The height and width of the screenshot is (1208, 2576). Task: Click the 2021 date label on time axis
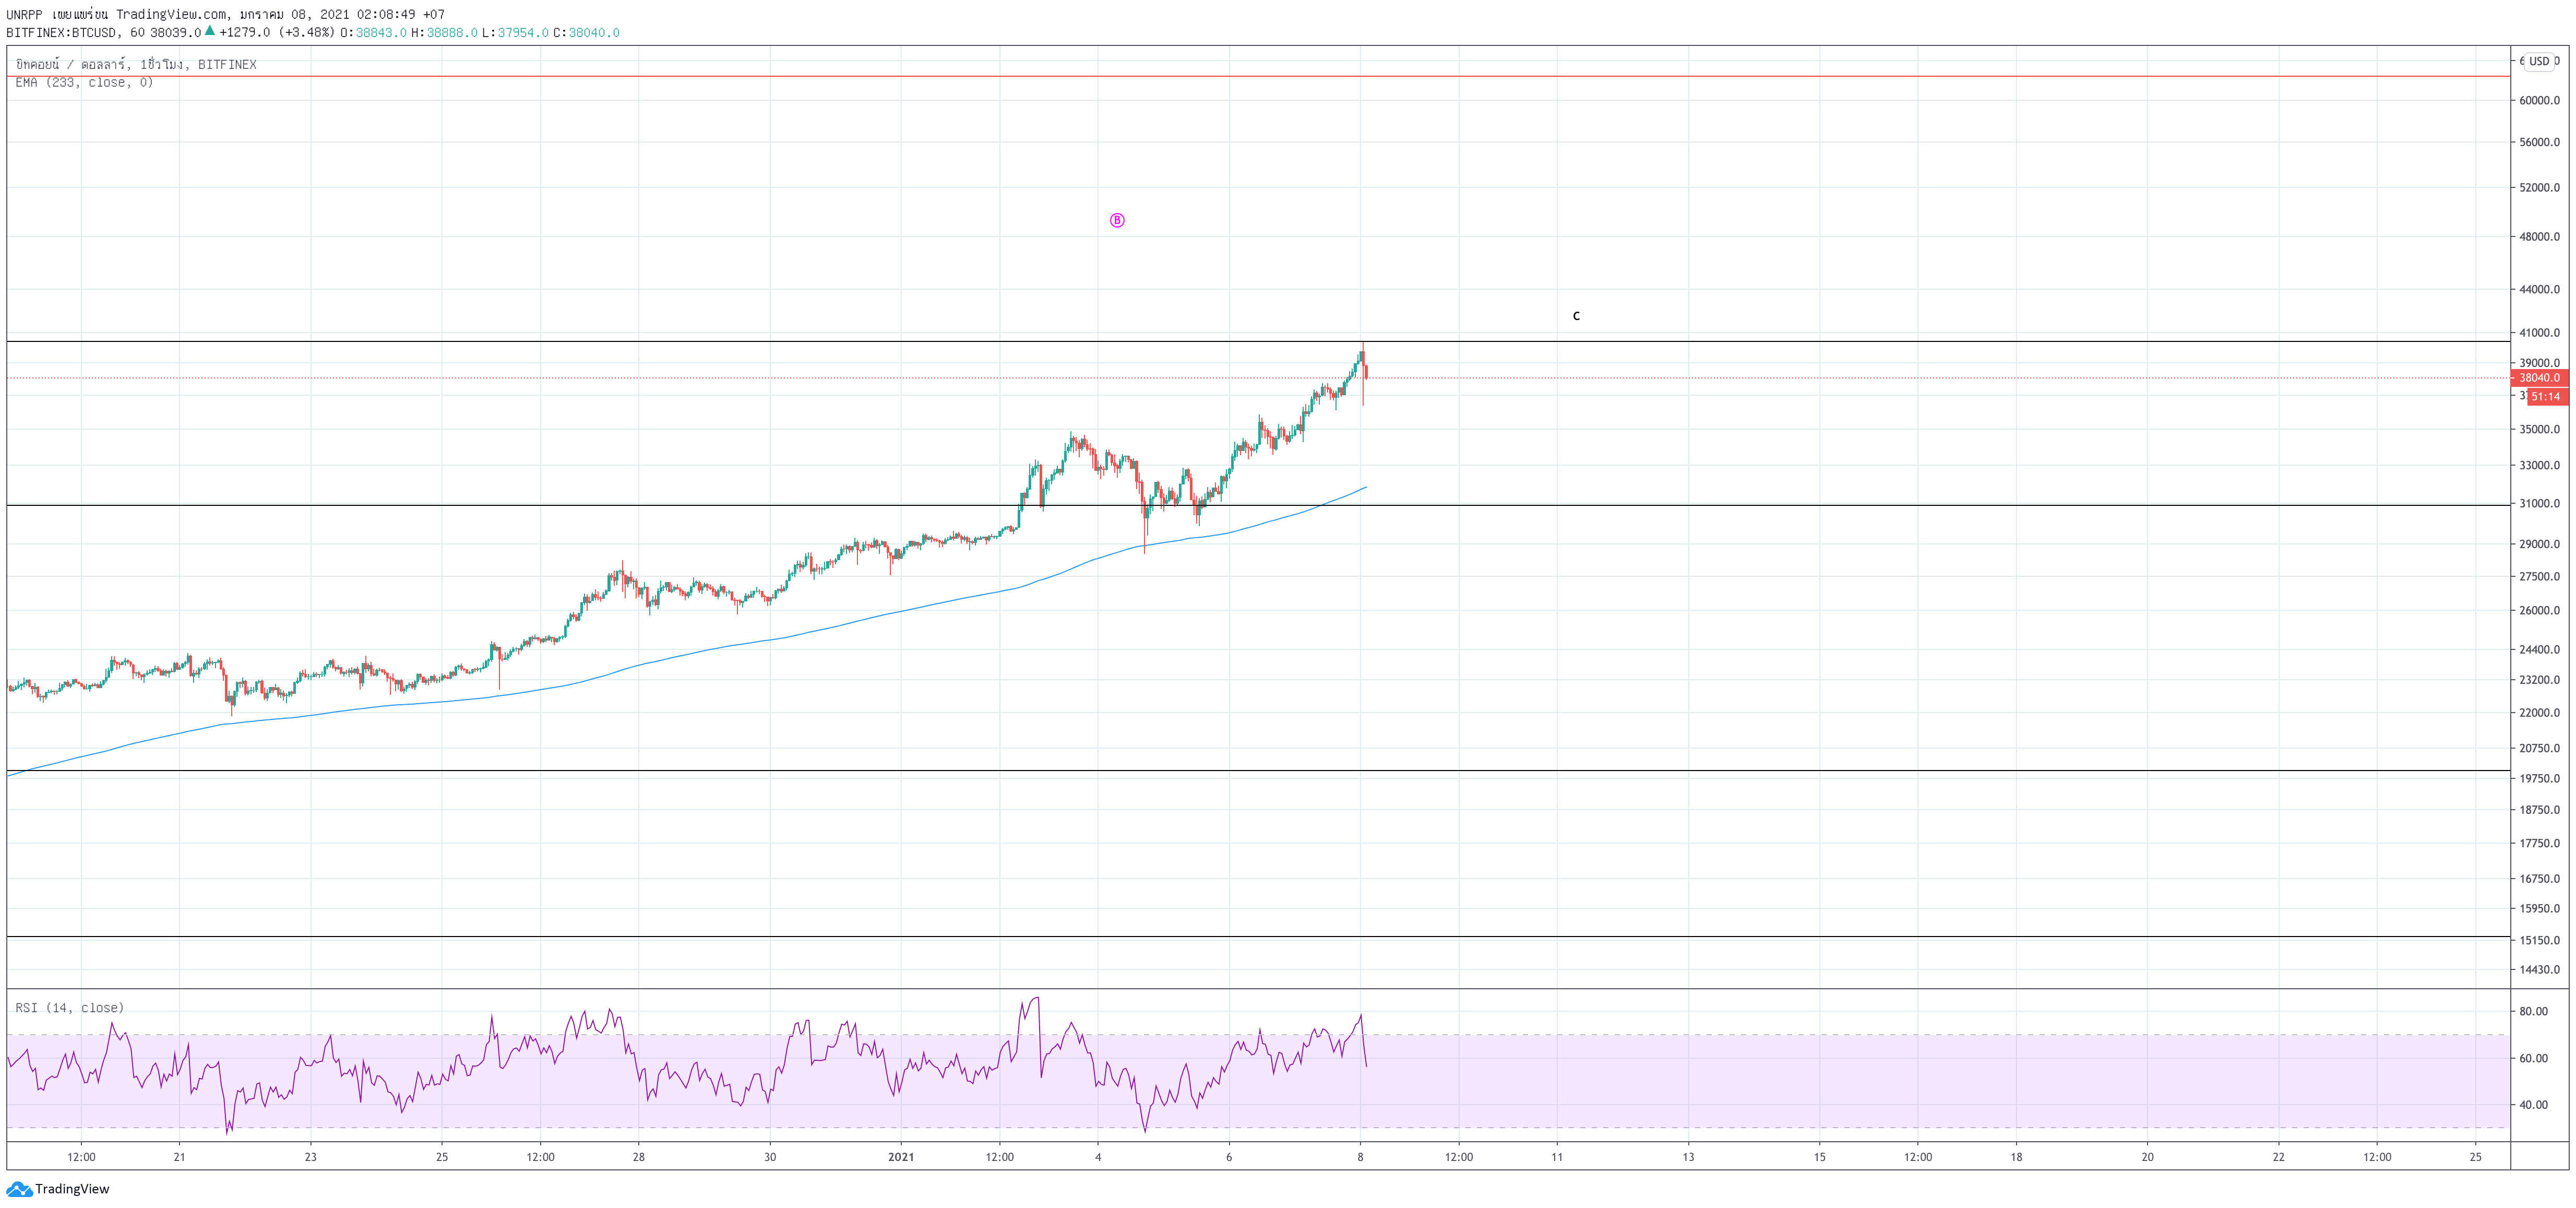point(901,1157)
